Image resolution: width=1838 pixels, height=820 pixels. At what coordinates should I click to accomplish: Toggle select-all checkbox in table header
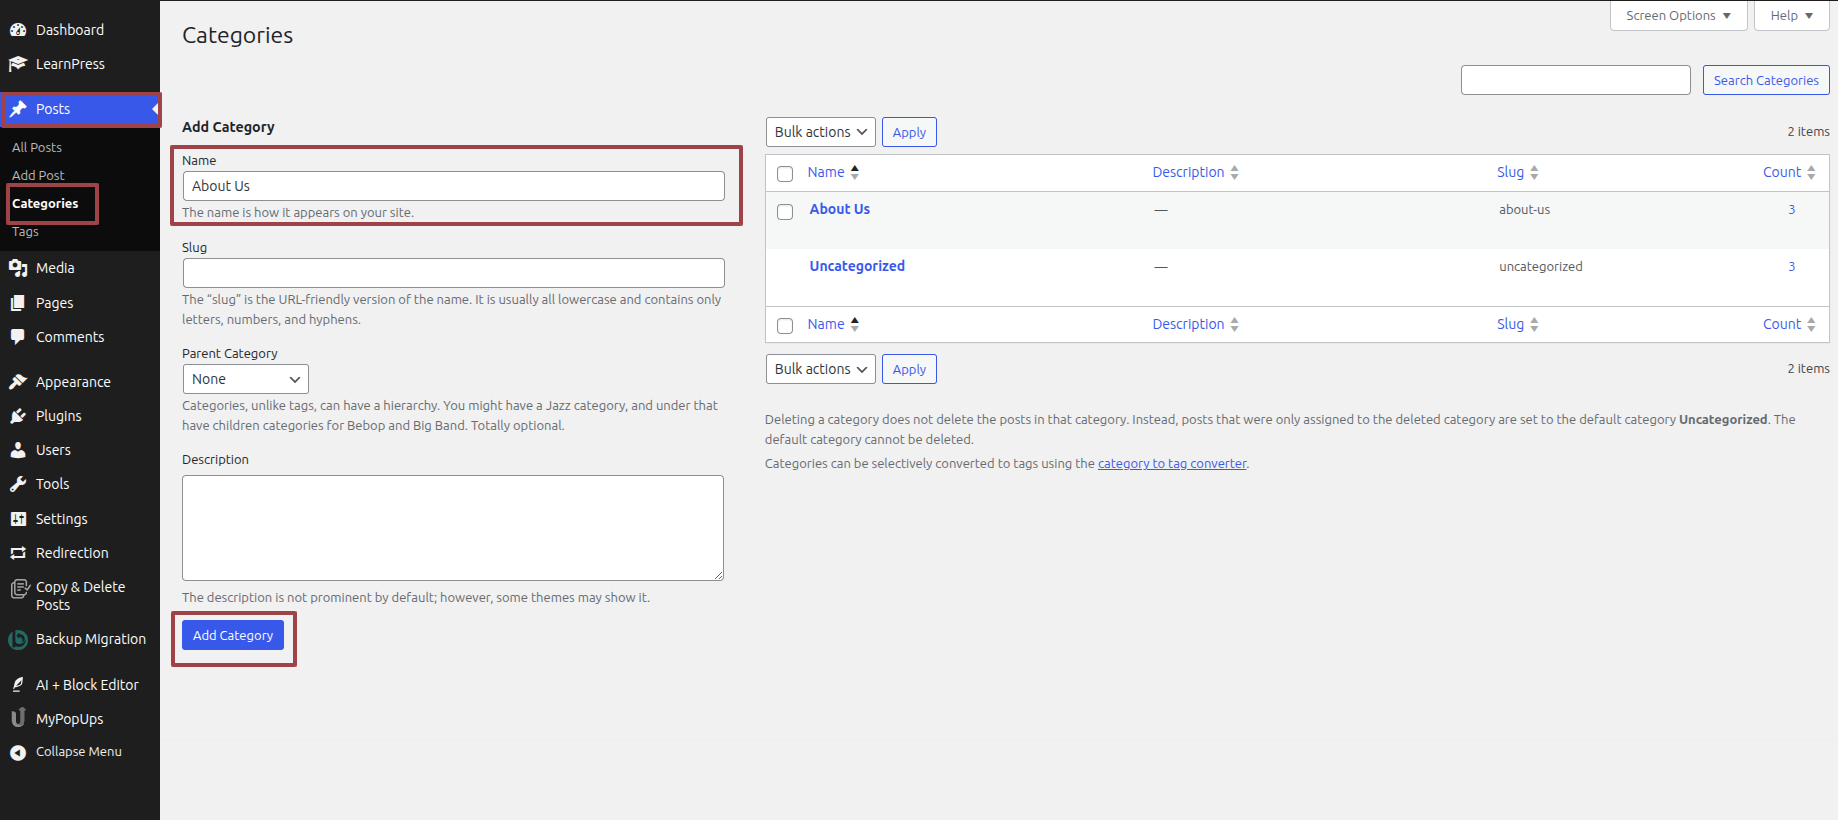(x=785, y=174)
